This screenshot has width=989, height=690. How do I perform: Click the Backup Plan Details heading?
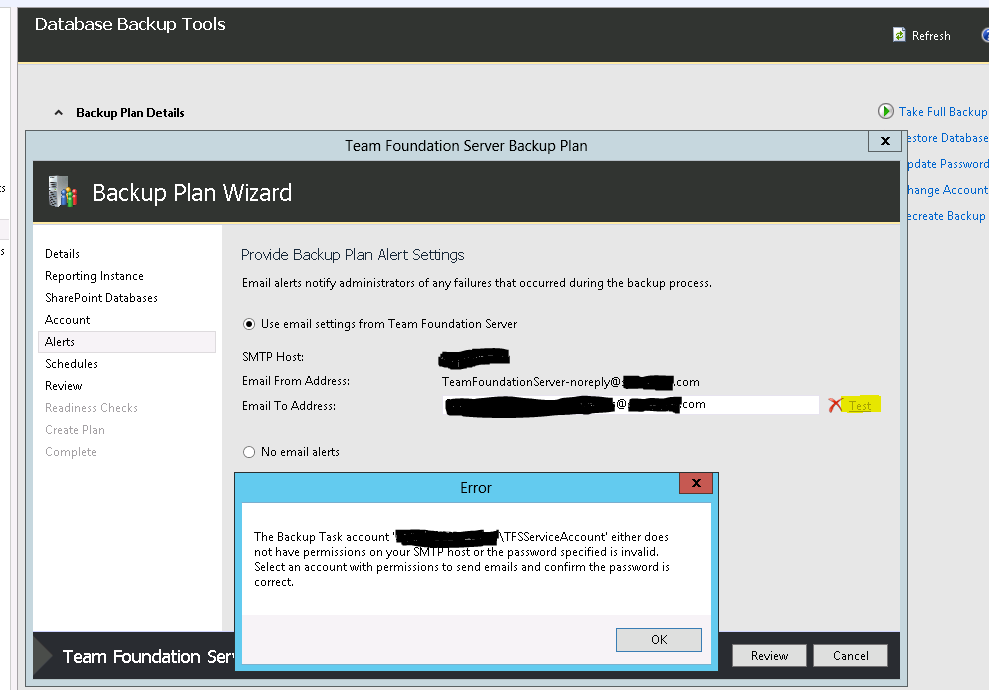click(130, 113)
